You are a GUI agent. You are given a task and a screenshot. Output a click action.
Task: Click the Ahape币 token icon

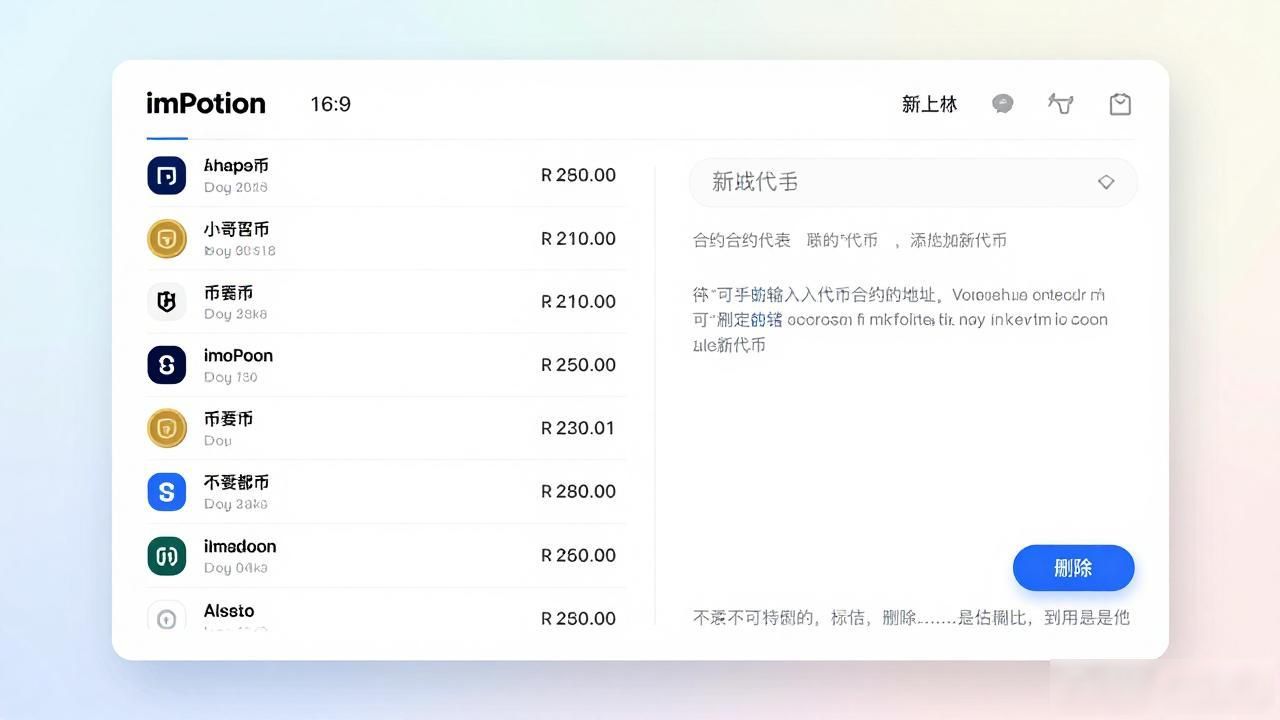pos(167,175)
